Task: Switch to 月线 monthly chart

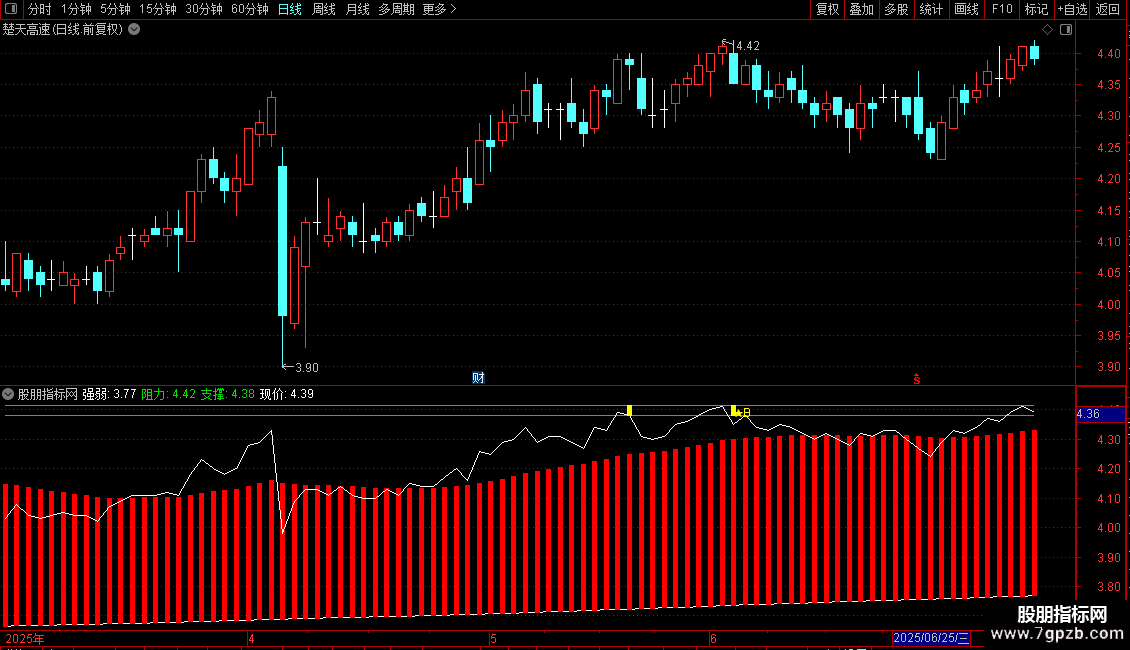Action: click(x=357, y=9)
